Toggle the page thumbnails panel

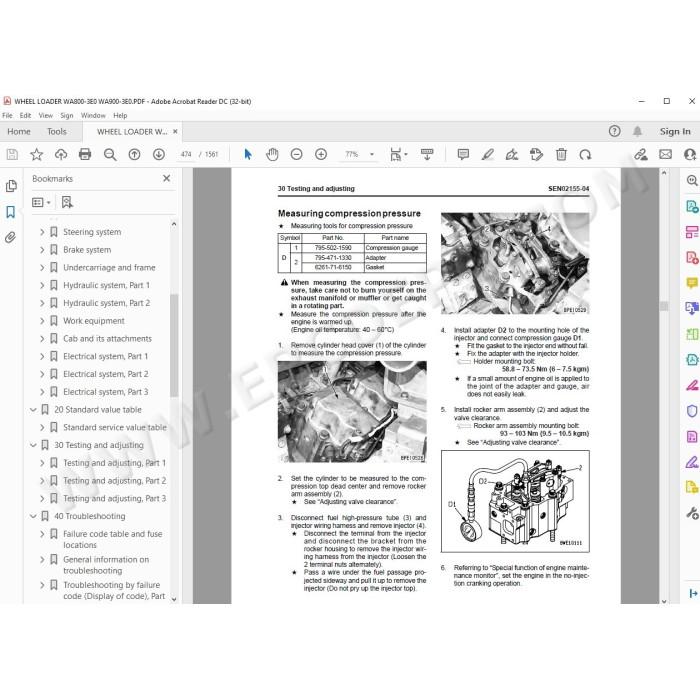coord(11,186)
